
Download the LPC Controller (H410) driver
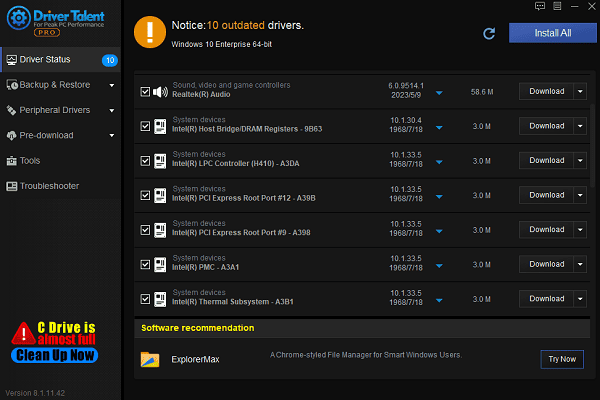546,160
